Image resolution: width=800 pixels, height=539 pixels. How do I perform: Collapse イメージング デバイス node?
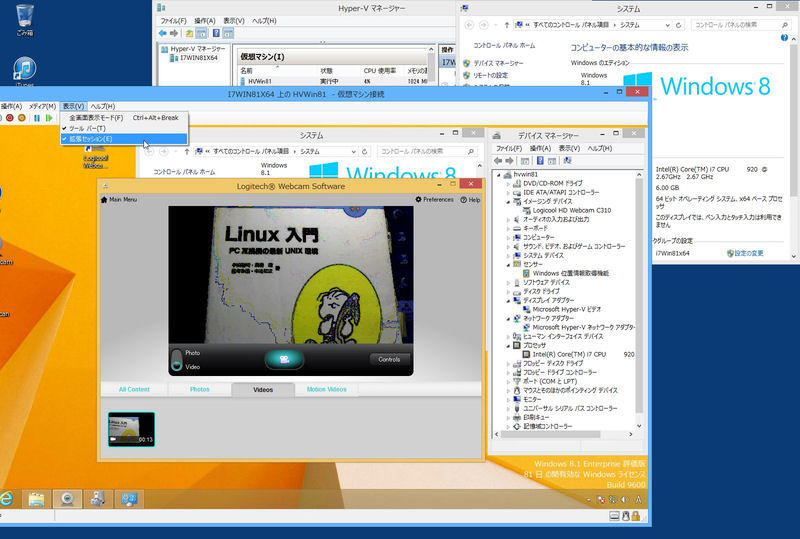tap(508, 202)
